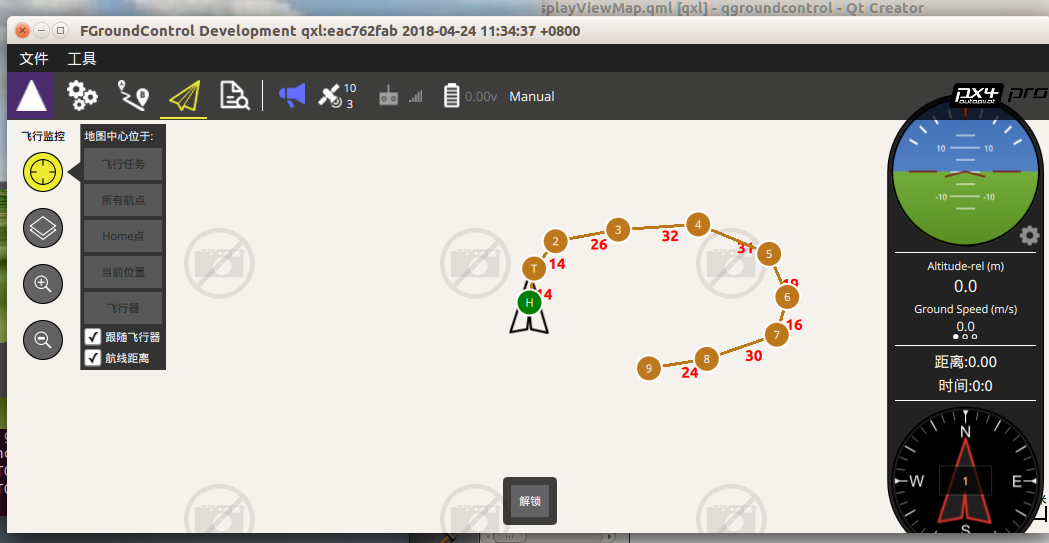
Task: Click the Ground Speed value display
Action: (x=965, y=326)
